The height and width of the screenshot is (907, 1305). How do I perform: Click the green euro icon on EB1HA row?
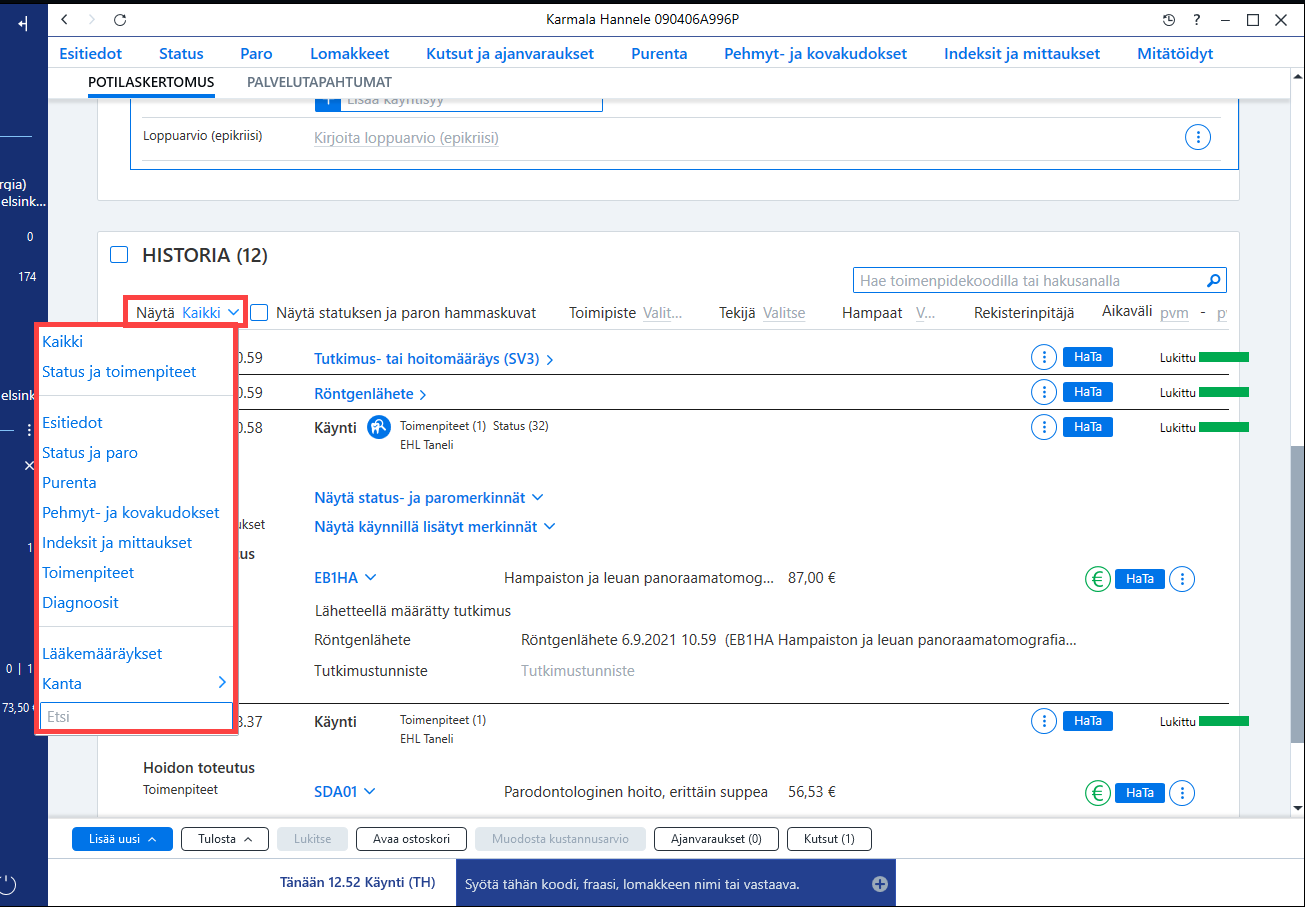pyautogui.click(x=1097, y=578)
